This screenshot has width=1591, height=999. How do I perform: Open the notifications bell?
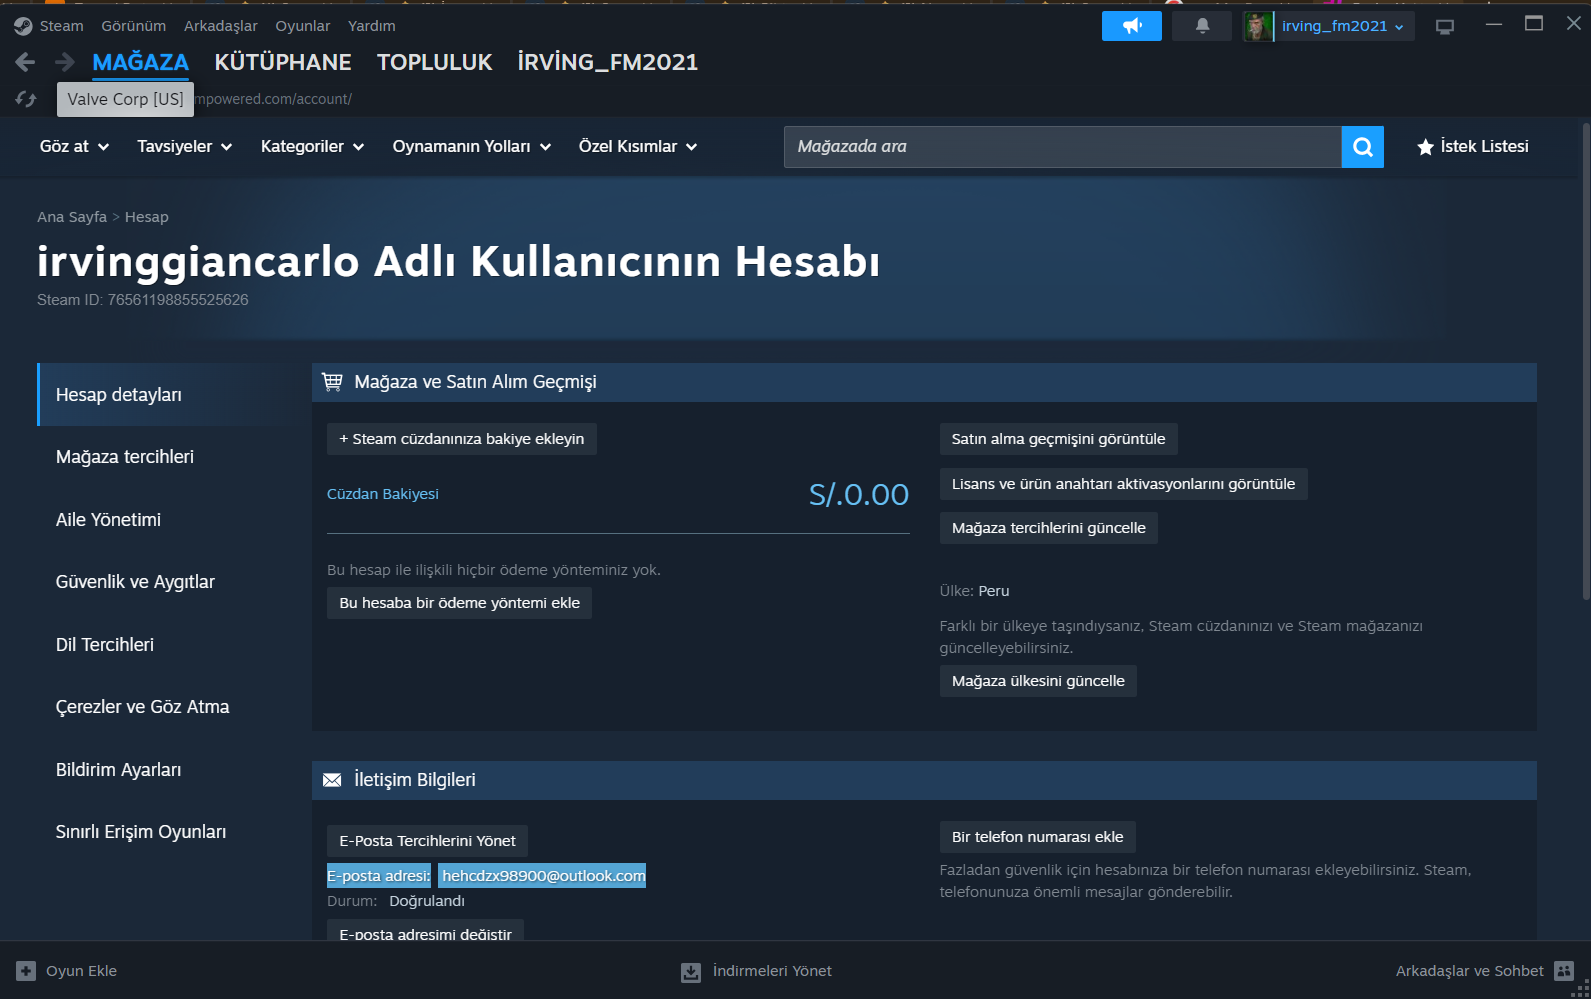coord(1203,26)
